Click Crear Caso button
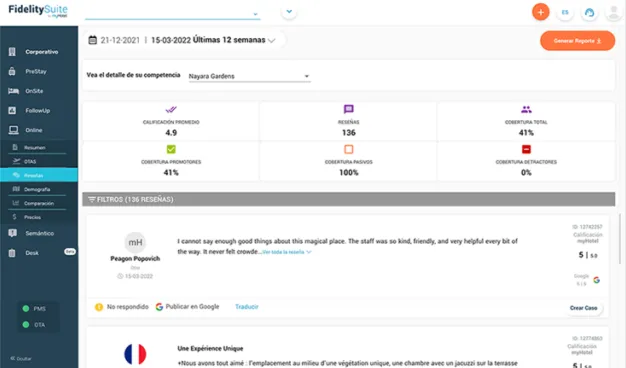The width and height of the screenshot is (626, 368). 583,308
